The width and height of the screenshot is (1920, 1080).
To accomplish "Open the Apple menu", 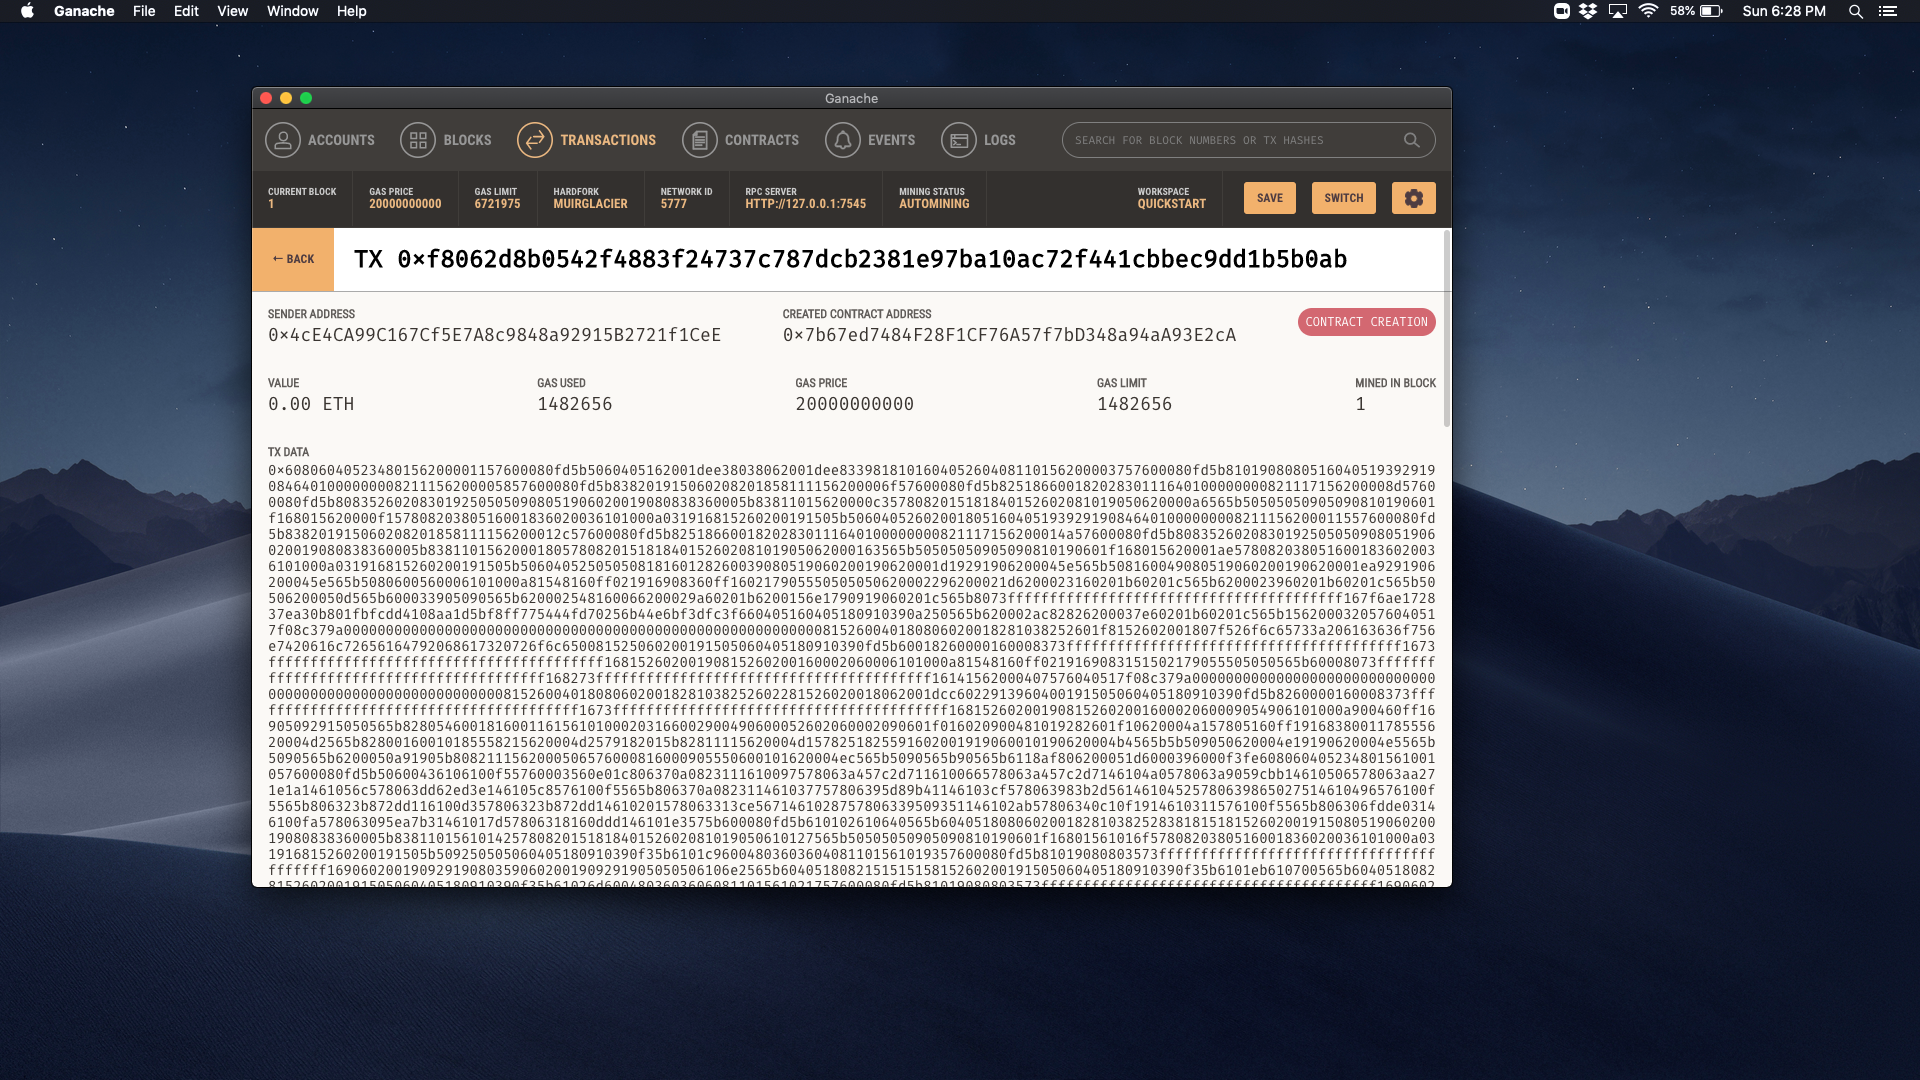I will click(x=27, y=11).
